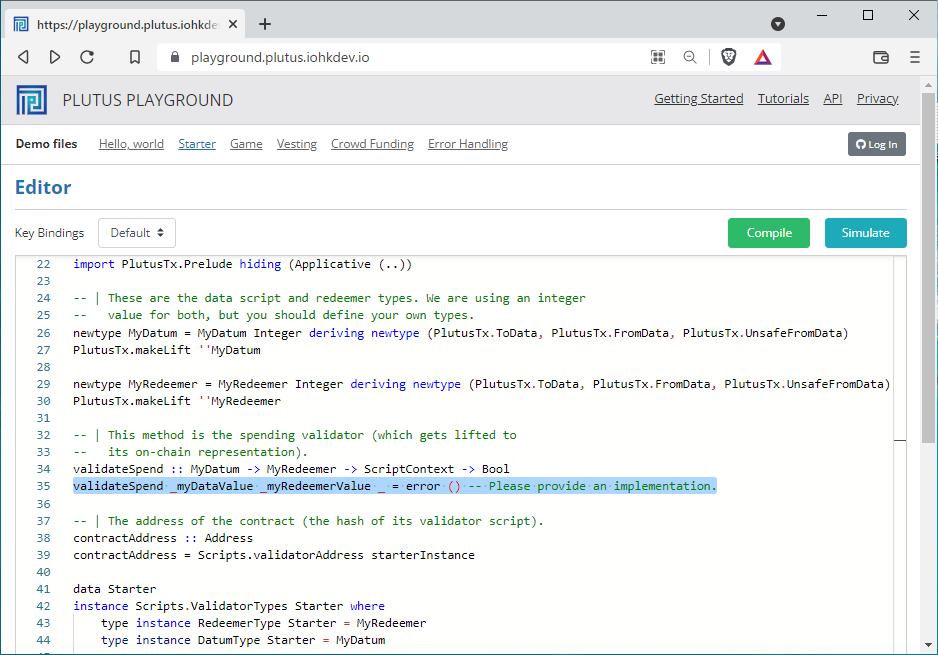Reload the page with refresh icon
Image resolution: width=938 pixels, height=655 pixels.
(87, 58)
